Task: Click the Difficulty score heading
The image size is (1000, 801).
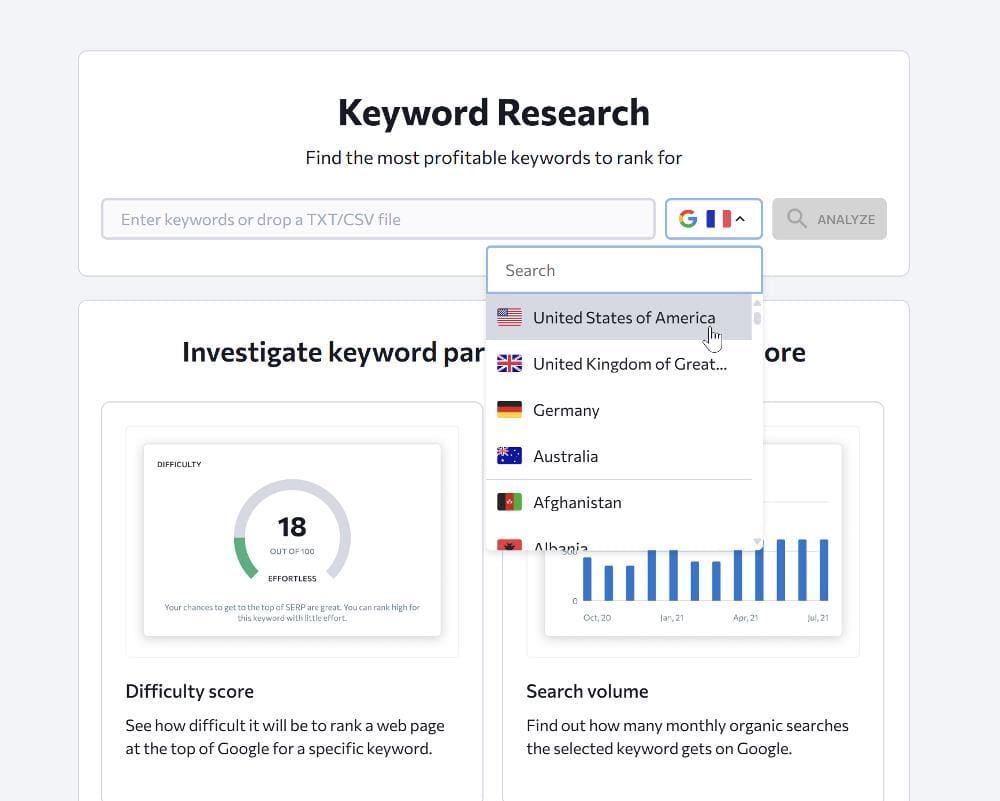Action: point(189,691)
